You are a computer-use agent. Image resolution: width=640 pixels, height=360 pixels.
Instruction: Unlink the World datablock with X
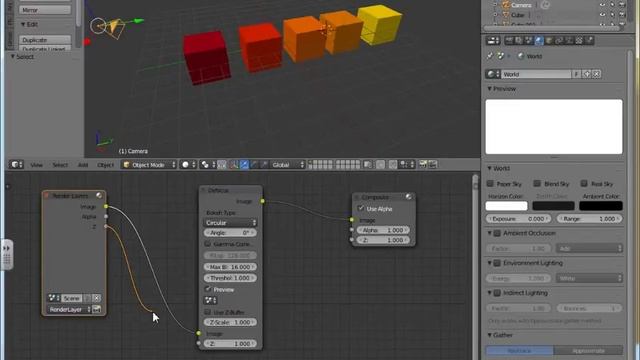(596, 74)
